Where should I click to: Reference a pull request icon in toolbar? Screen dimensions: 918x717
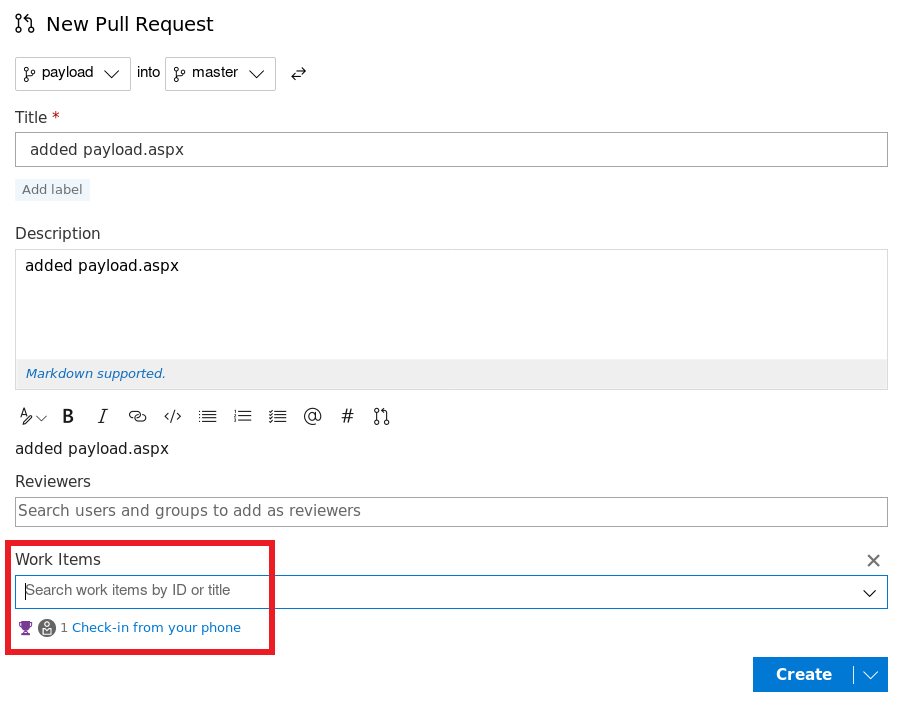pos(381,417)
